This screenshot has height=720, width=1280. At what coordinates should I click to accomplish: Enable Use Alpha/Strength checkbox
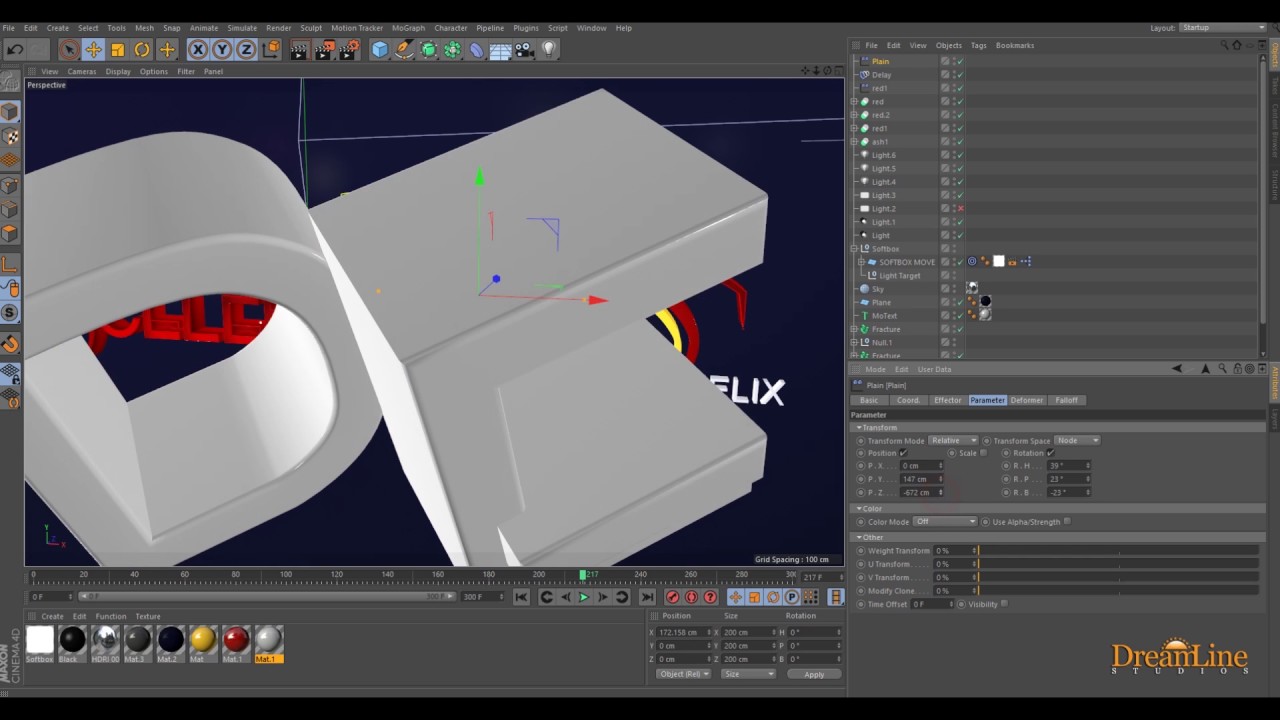1067,521
